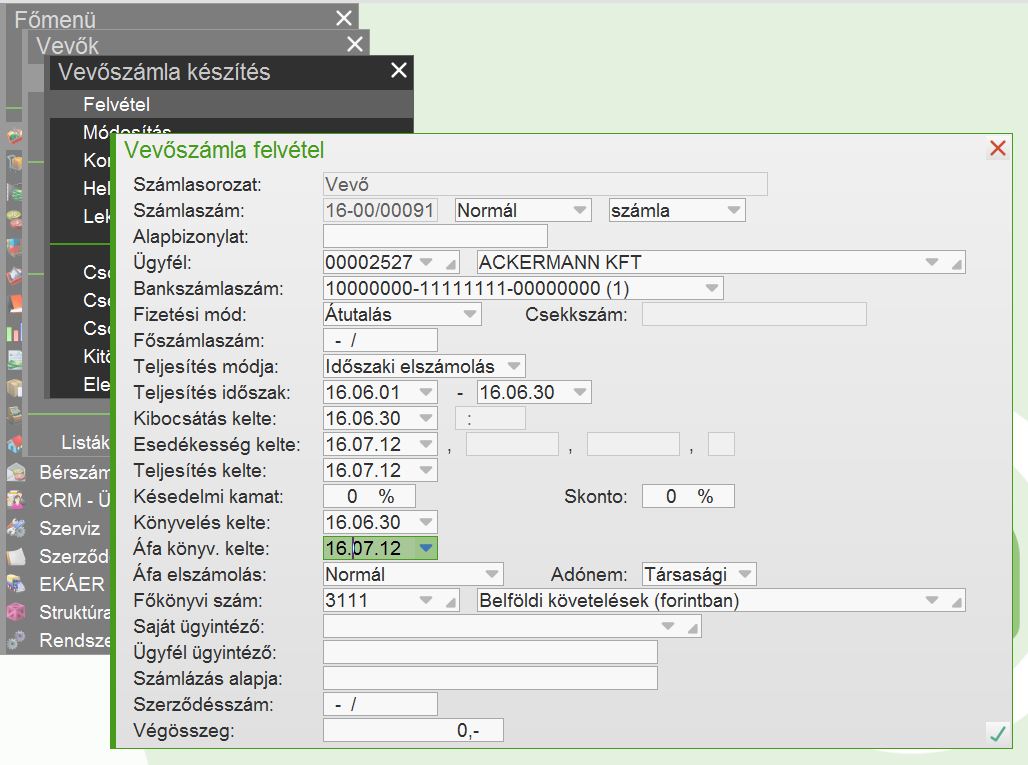The height and width of the screenshot is (765, 1028).
Task: Open Ügyfél code lookup corner triangle
Action: tap(451, 264)
